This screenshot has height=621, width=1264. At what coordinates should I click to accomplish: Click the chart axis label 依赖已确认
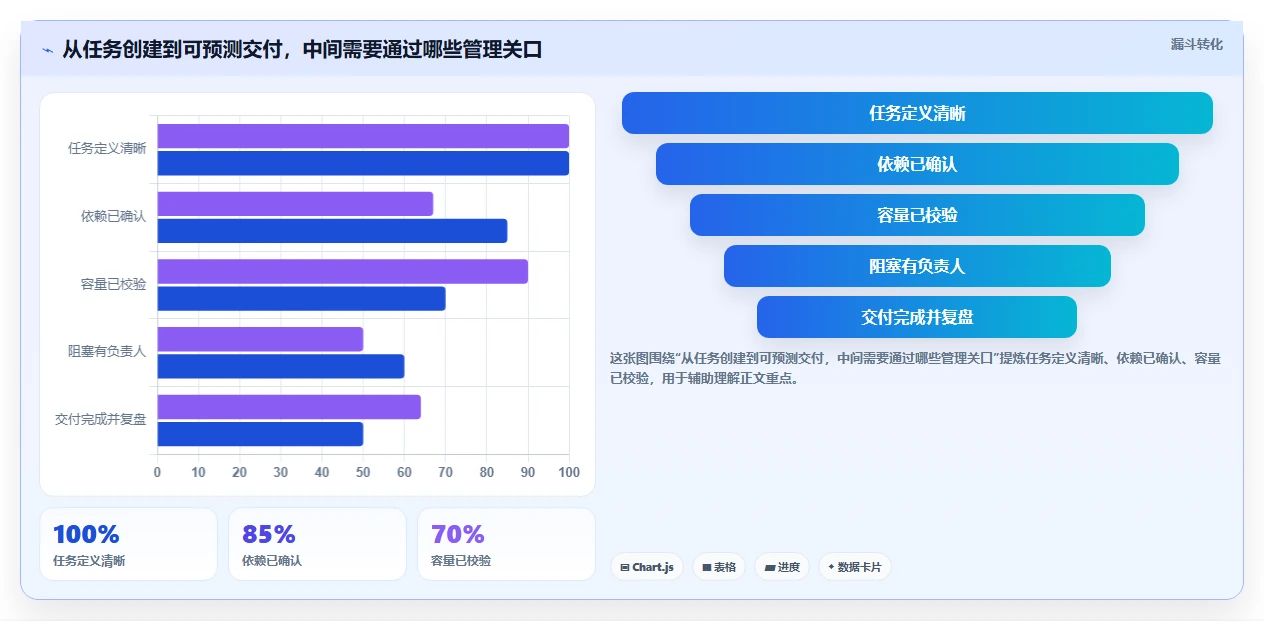[x=113, y=216]
